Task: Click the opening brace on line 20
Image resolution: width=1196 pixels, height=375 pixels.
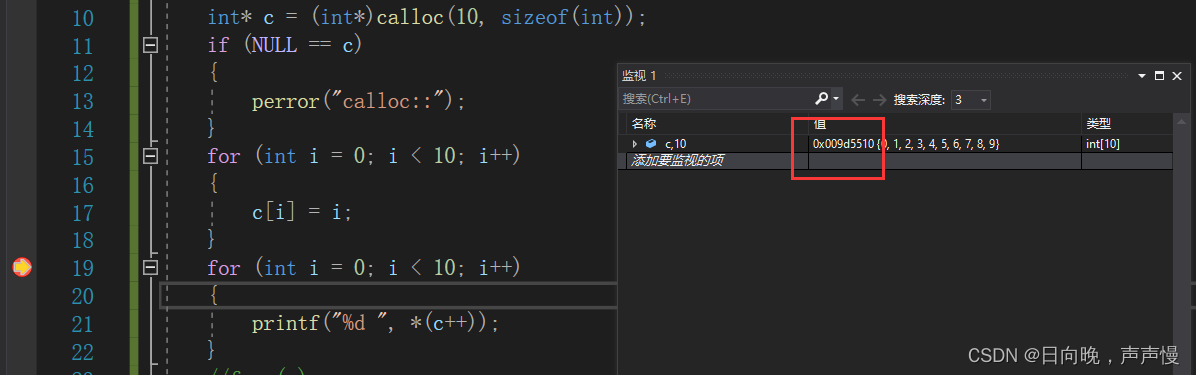Action: click(214, 296)
